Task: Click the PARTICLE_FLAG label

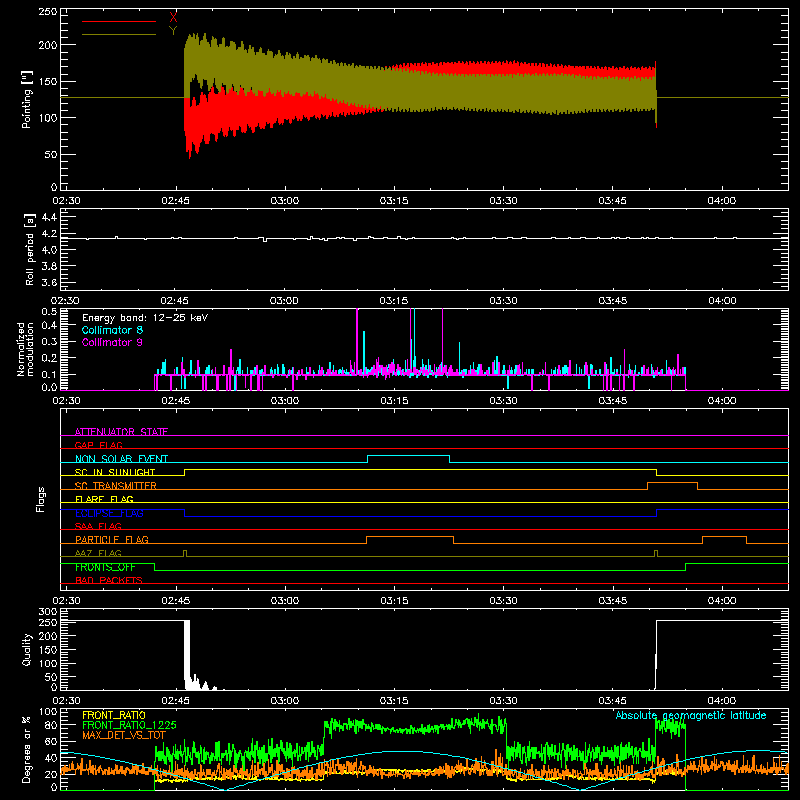Action: point(112,539)
